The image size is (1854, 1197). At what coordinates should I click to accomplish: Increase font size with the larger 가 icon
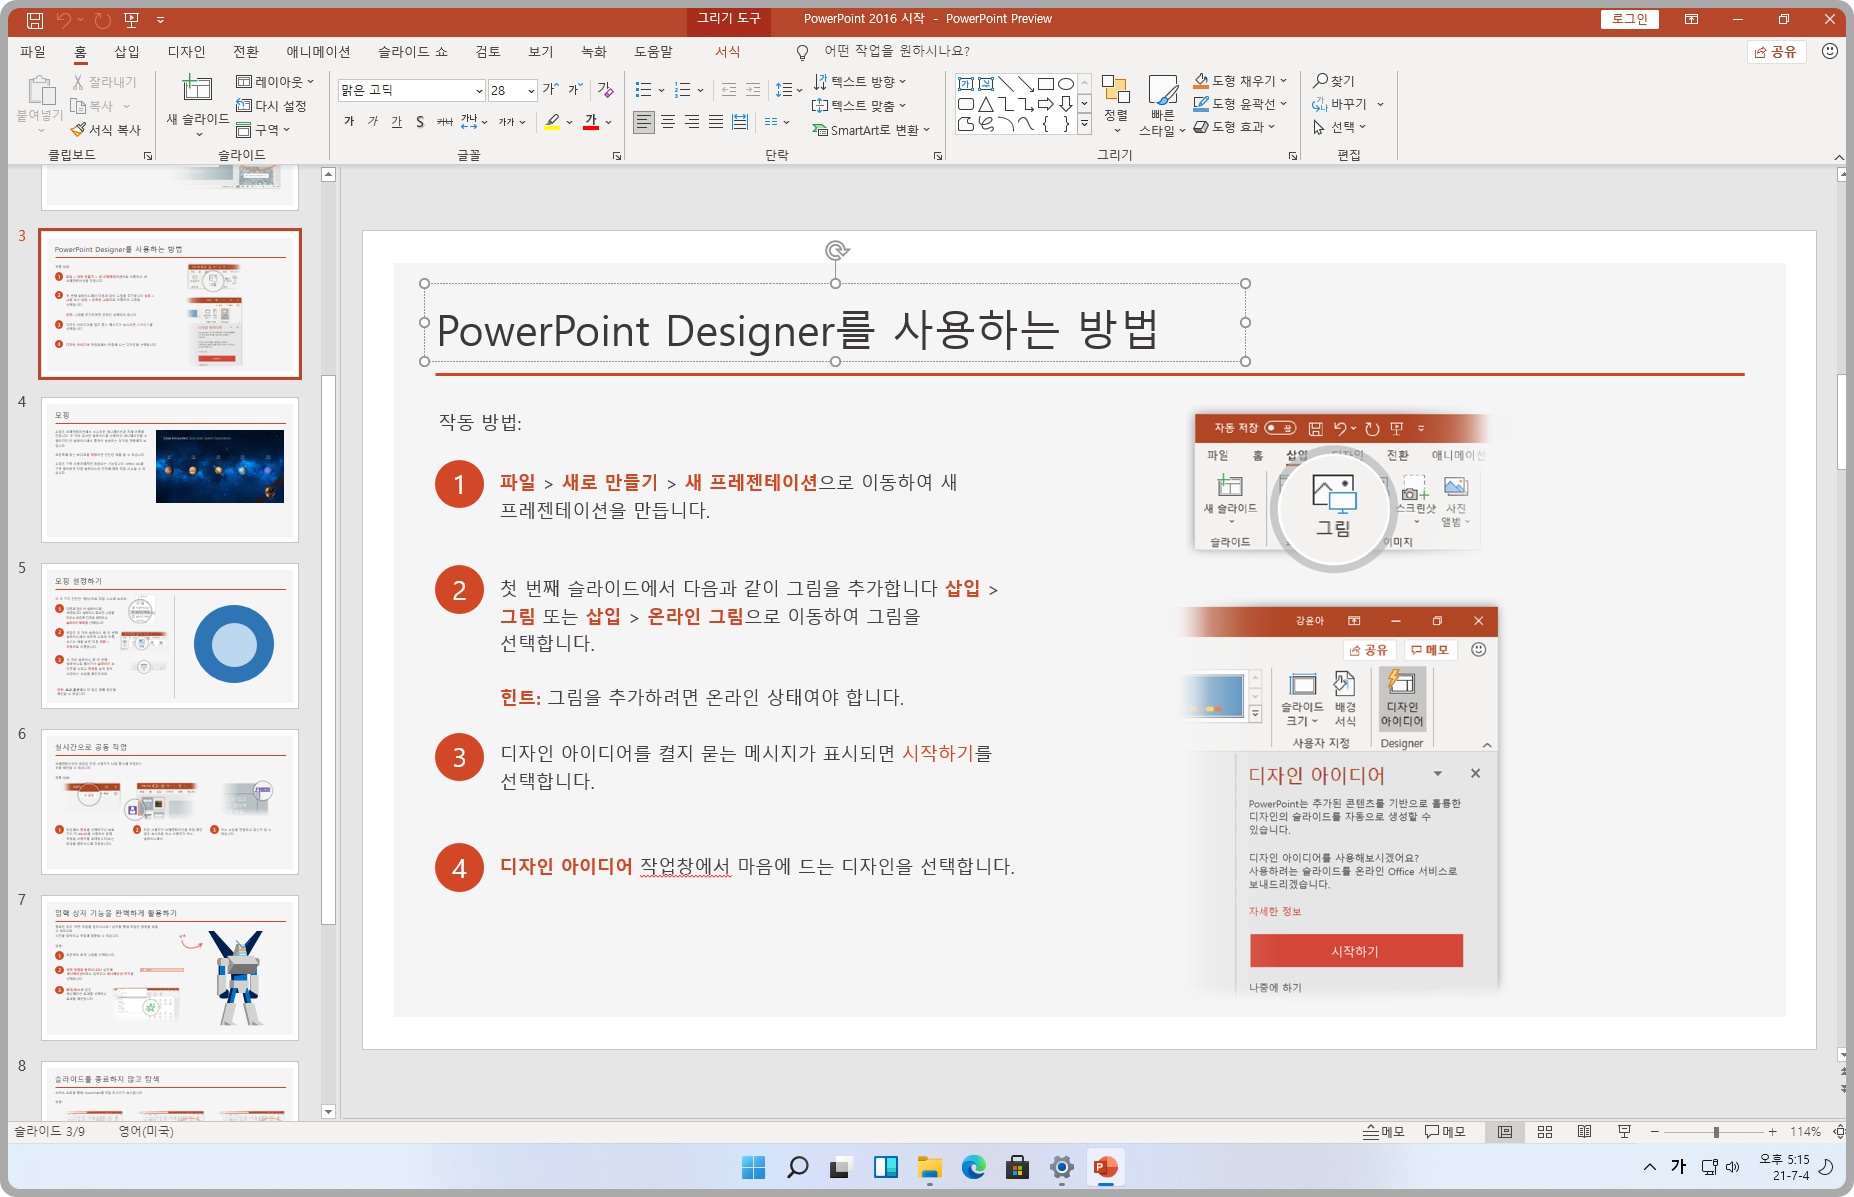pyautogui.click(x=550, y=90)
